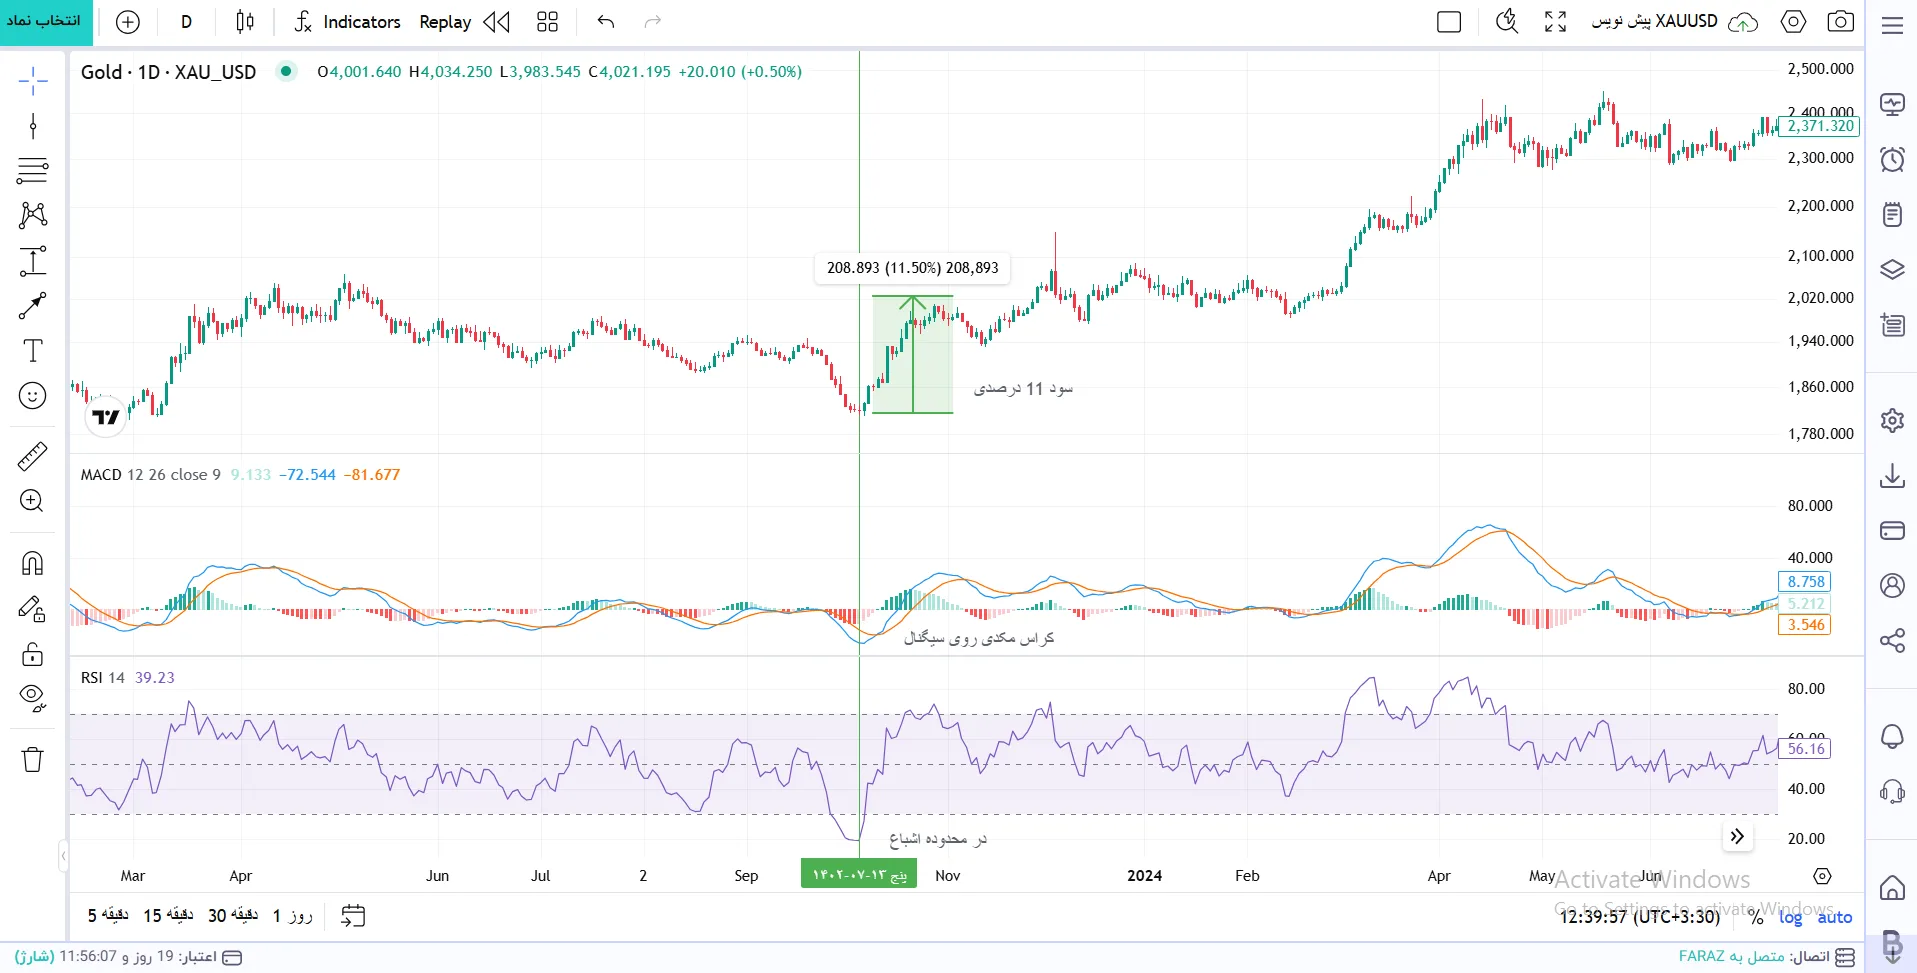The image size is (1917, 973).
Task: Switch to the 1 day timeframe
Action: tap(292, 916)
